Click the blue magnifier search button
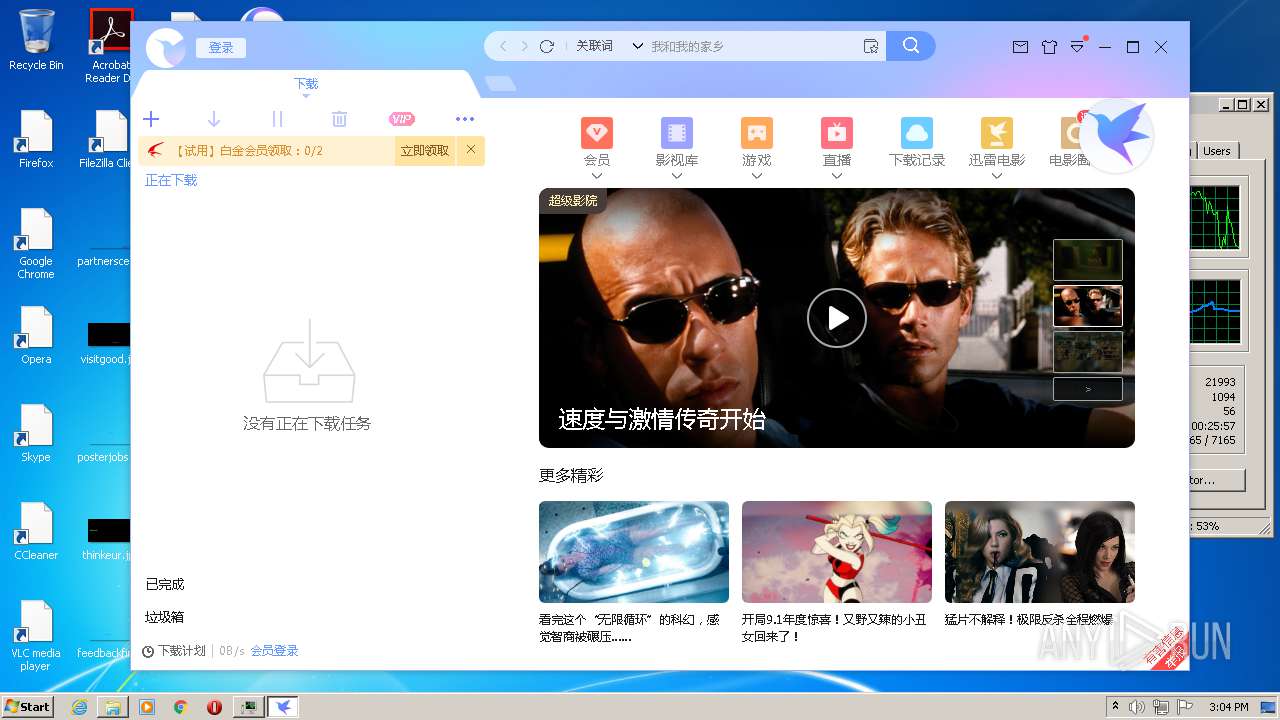Image resolution: width=1280 pixels, height=720 pixels. coord(911,45)
